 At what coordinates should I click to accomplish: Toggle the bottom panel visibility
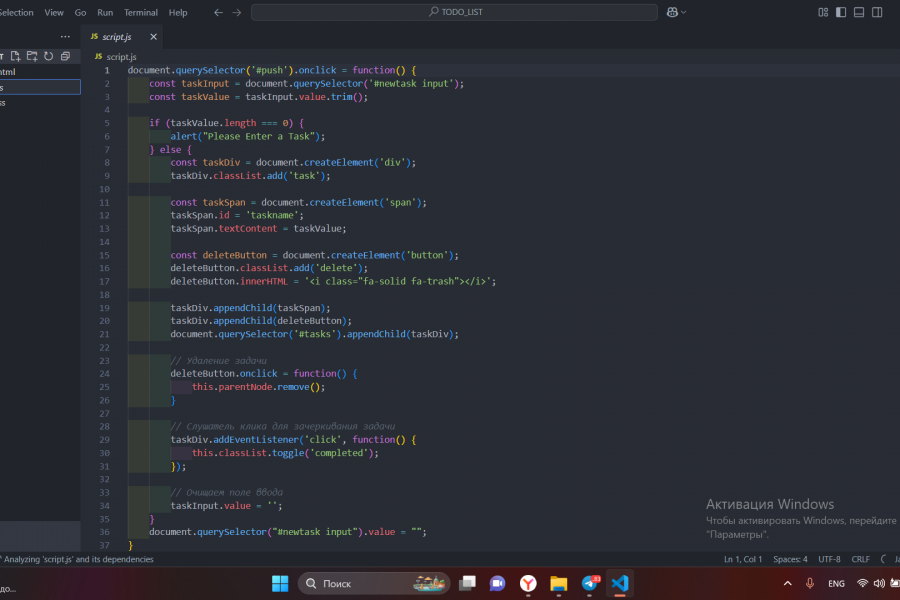tap(859, 12)
